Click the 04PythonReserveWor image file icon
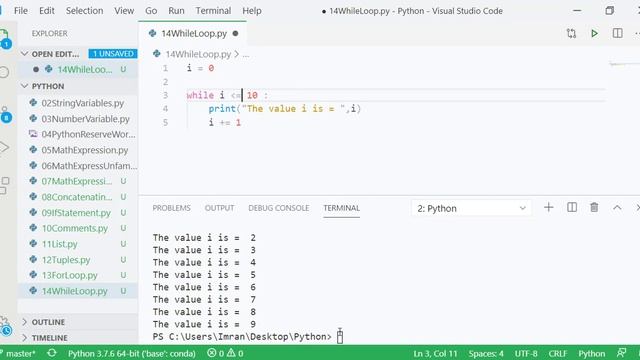Image resolution: width=640 pixels, height=360 pixels. (x=33, y=134)
